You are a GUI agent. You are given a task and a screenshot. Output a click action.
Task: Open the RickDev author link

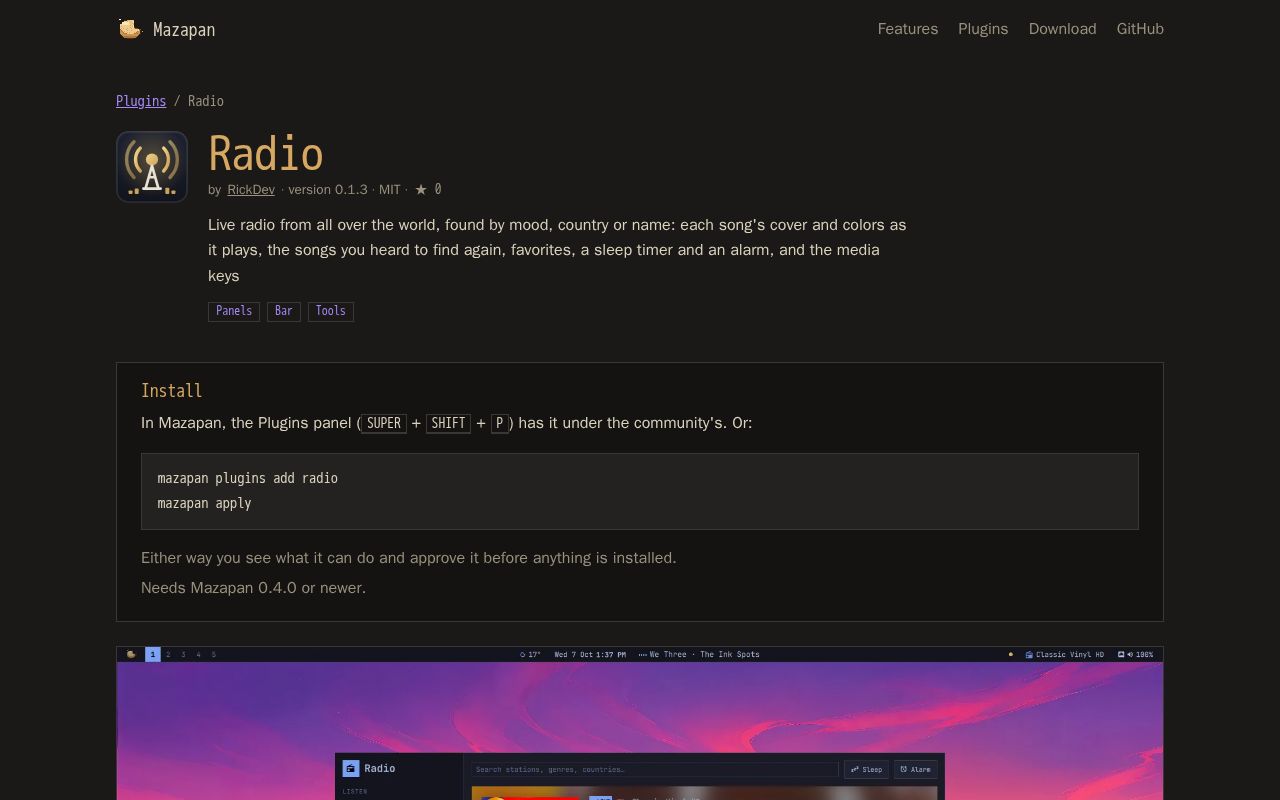(251, 189)
